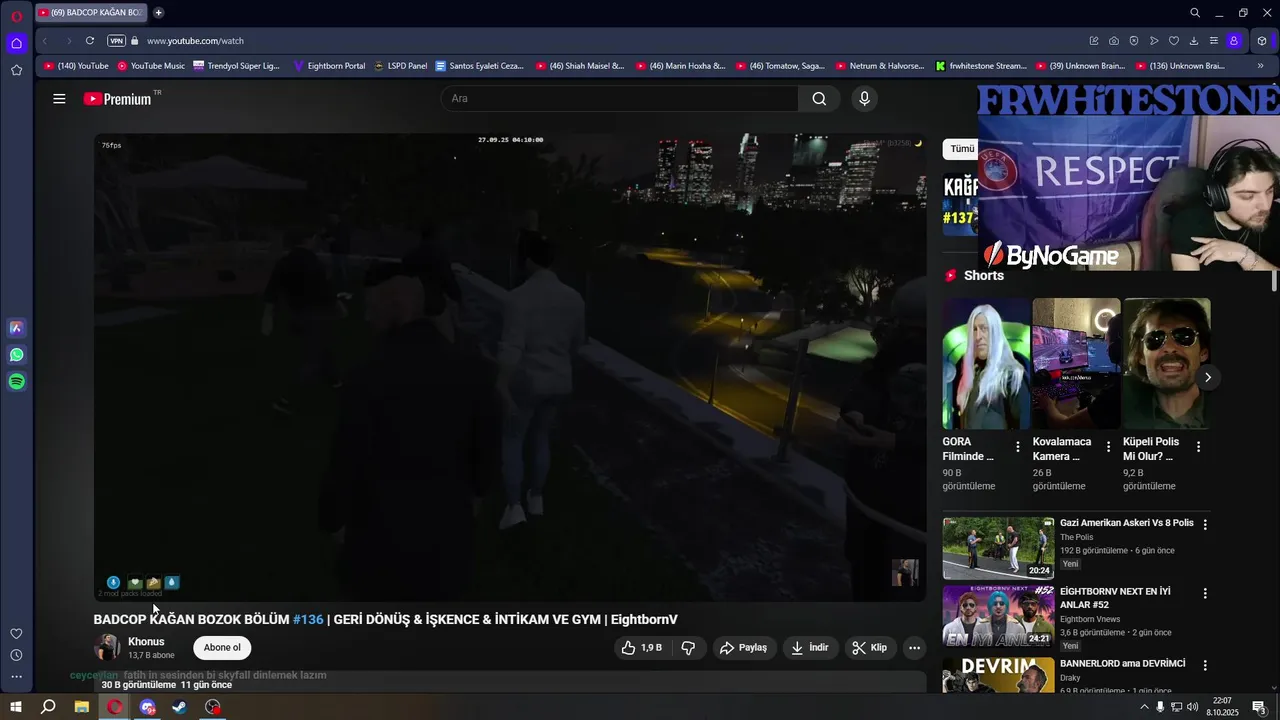
Task: Open options for Küpeli Polis short
Action: (x=1198, y=447)
